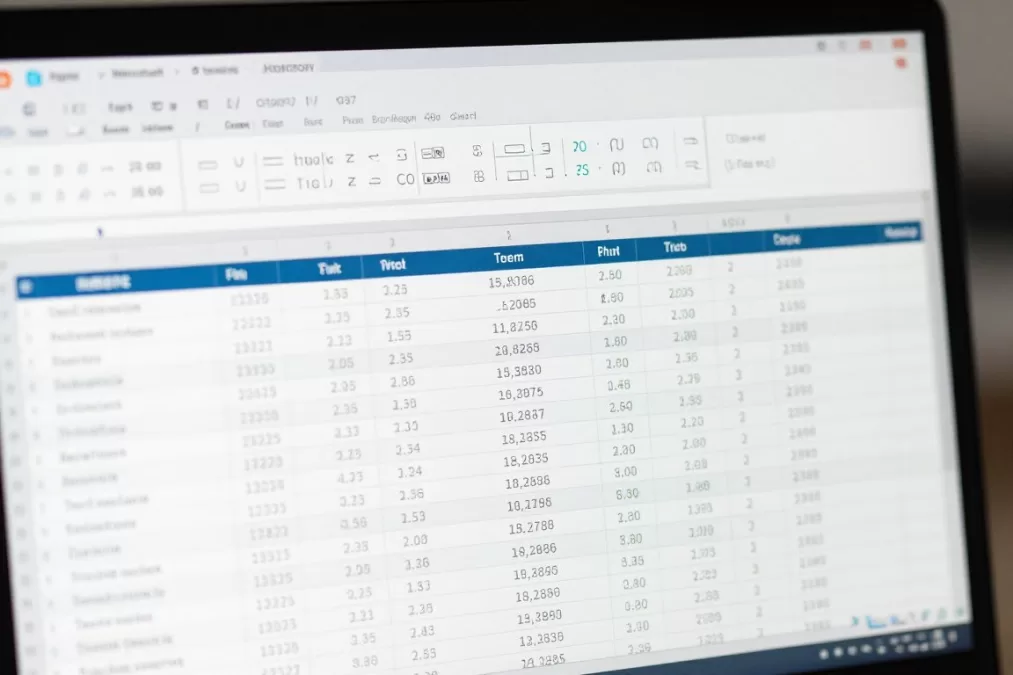Screen dimensions: 1013x675
Task: Select cell '2.60' in Phut column
Action: 620,407
